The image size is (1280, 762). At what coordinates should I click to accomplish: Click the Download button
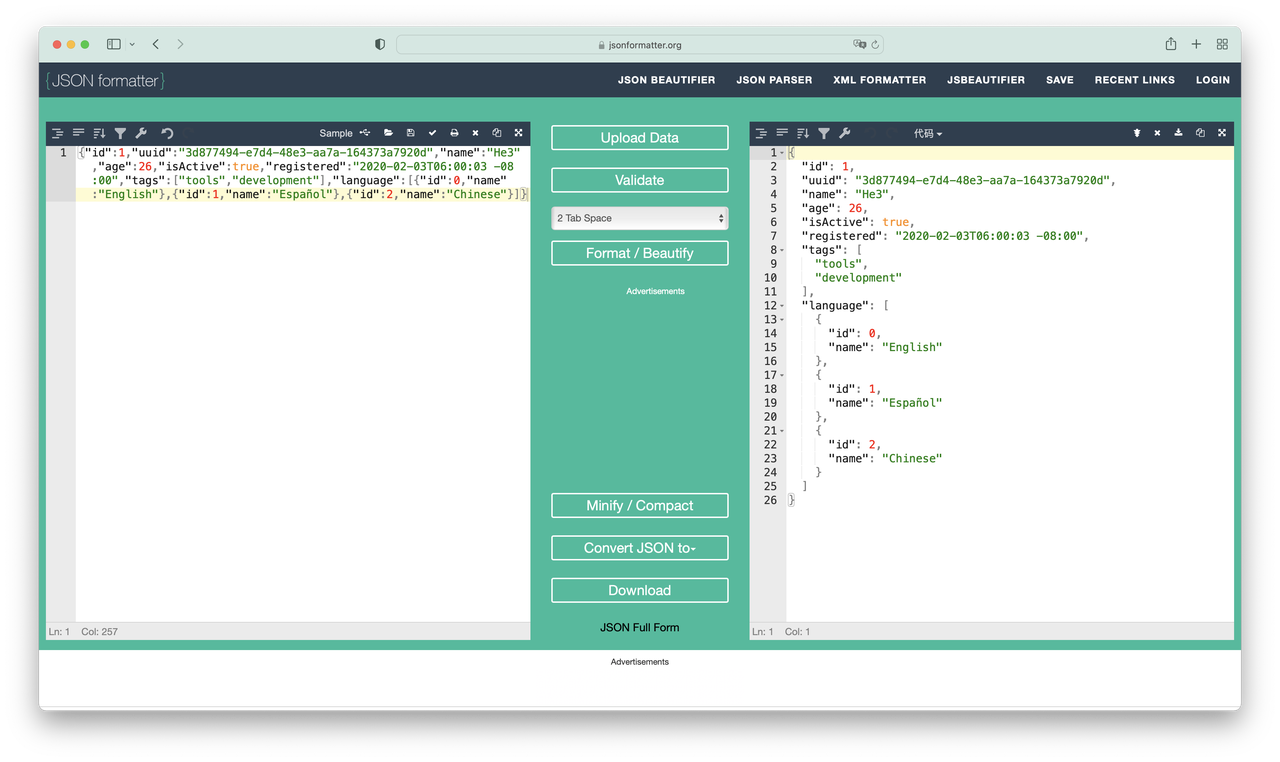pyautogui.click(x=640, y=590)
